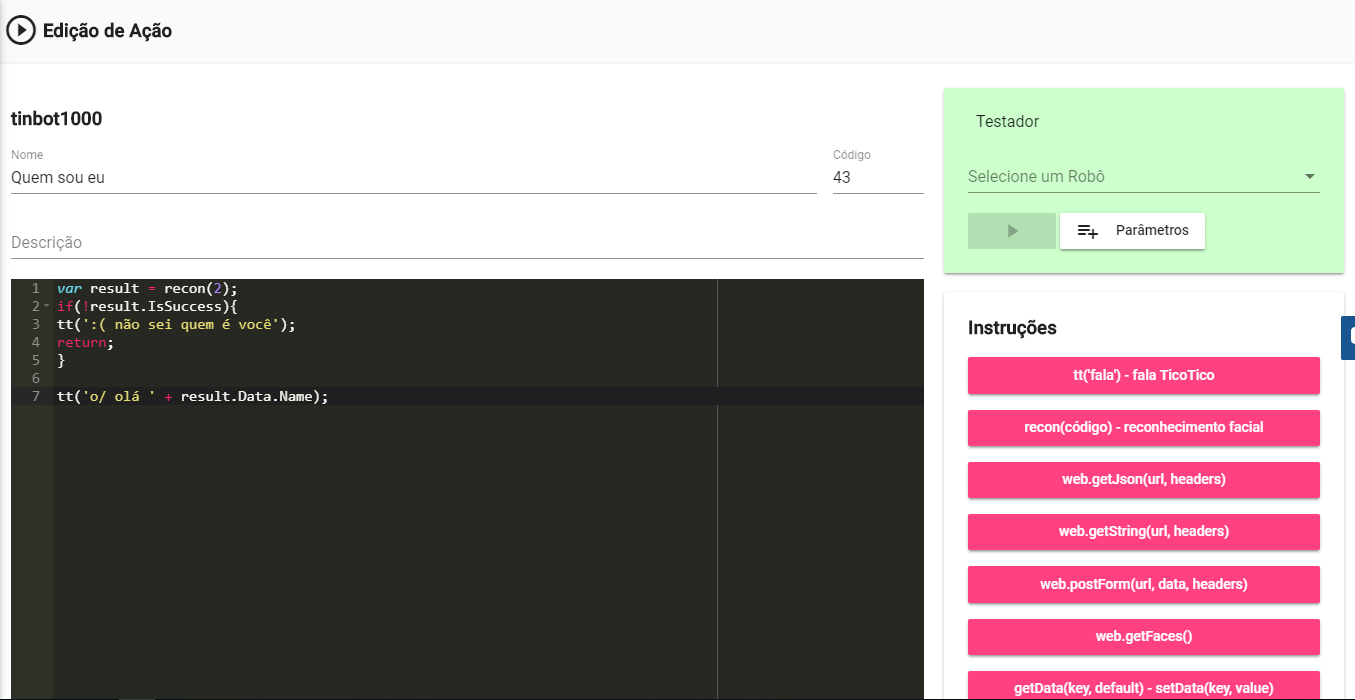Insert web.getString(url, headers) instruction
This screenshot has height=700, width=1355.
point(1143,532)
